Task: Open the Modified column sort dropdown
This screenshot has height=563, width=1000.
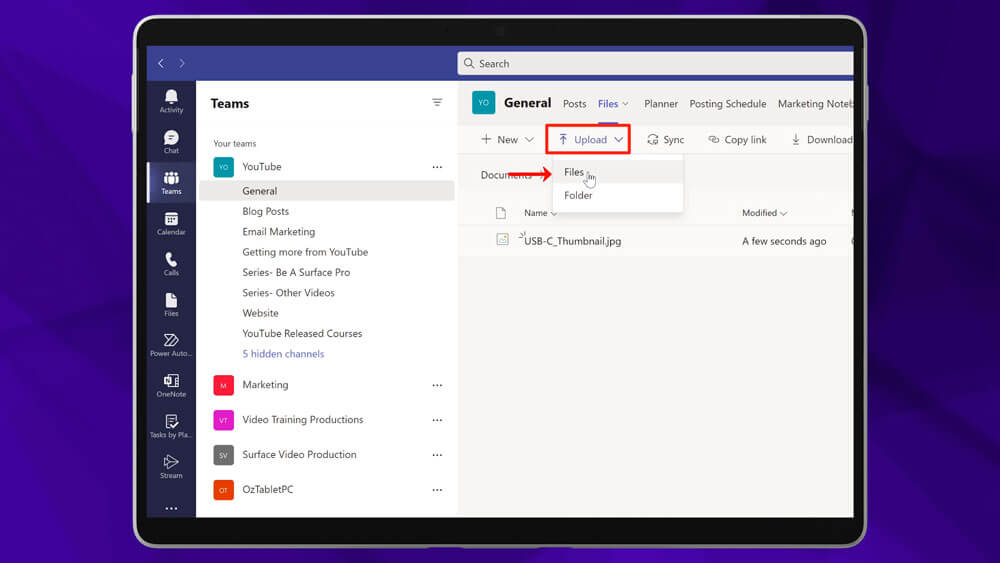Action: point(764,213)
